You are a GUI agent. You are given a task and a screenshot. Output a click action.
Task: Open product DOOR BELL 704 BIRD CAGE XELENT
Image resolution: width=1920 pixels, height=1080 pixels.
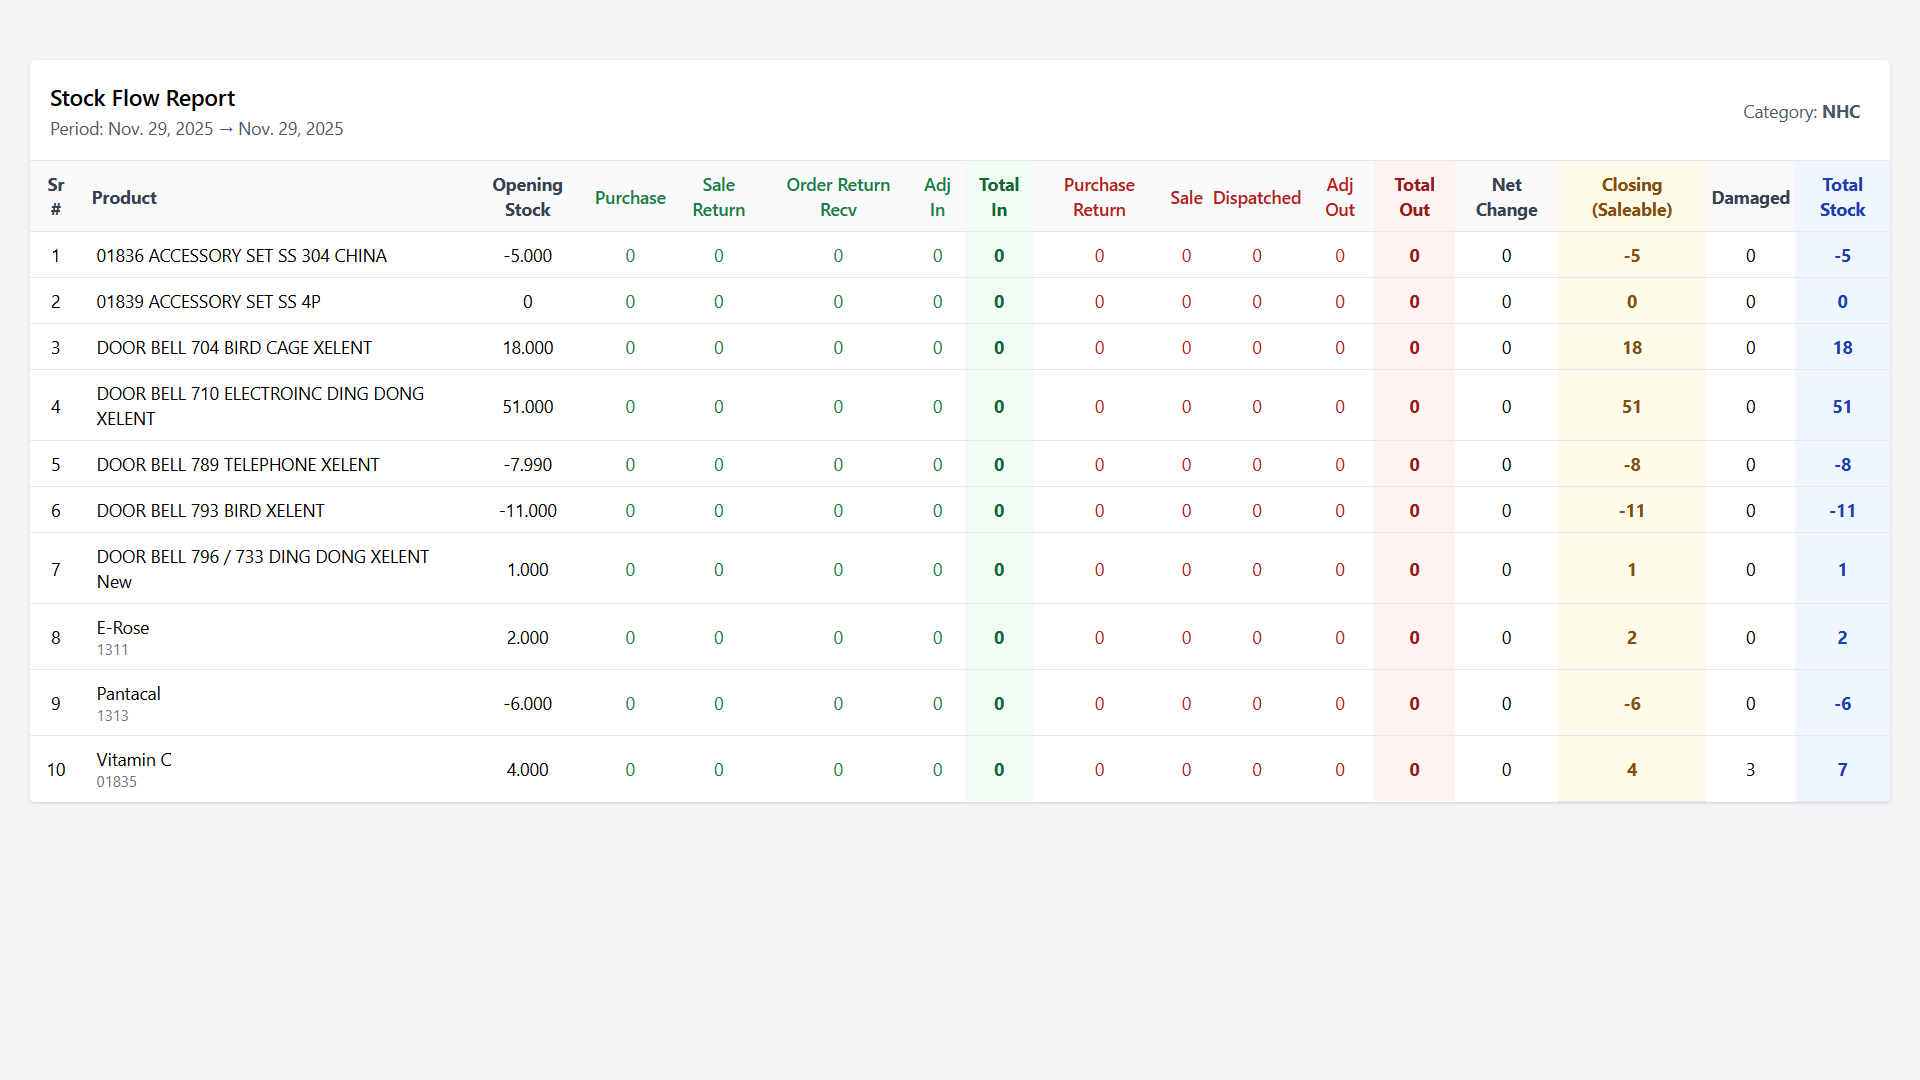point(234,347)
